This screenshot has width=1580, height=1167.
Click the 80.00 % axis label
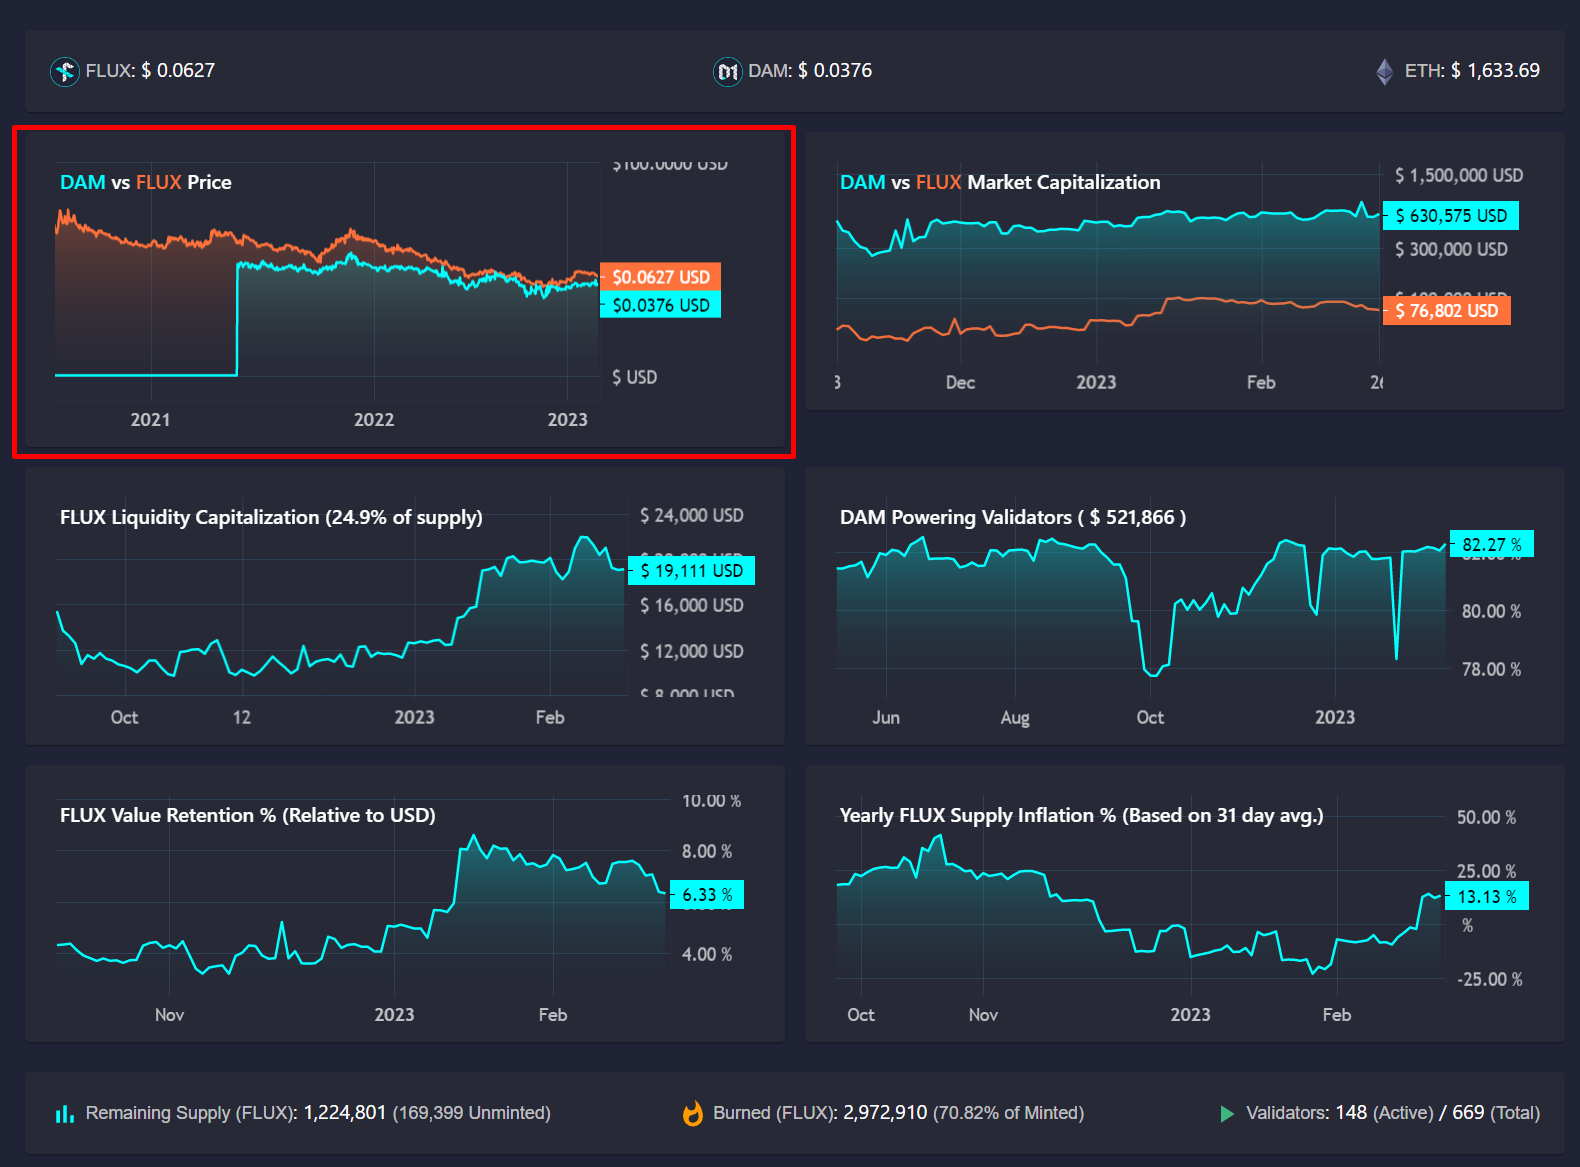pyautogui.click(x=1491, y=611)
